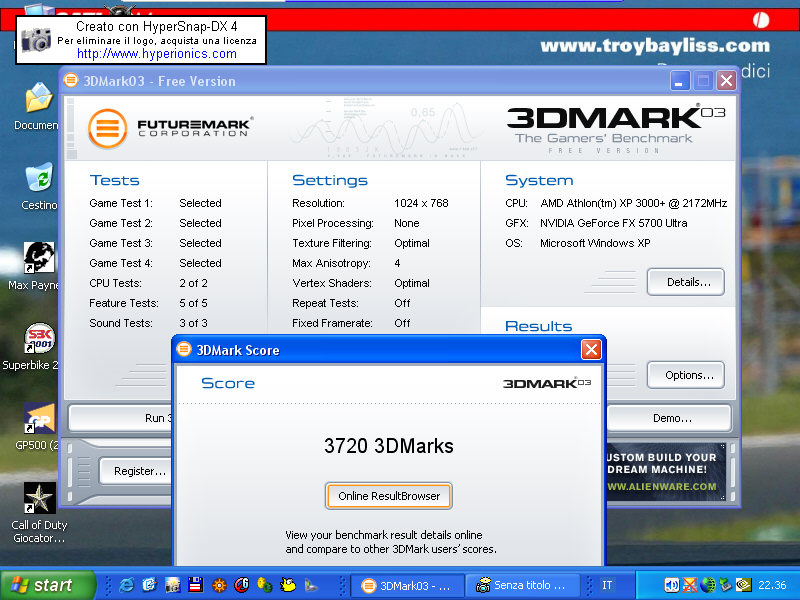Click the floppy disk quick launch icon

[196, 585]
